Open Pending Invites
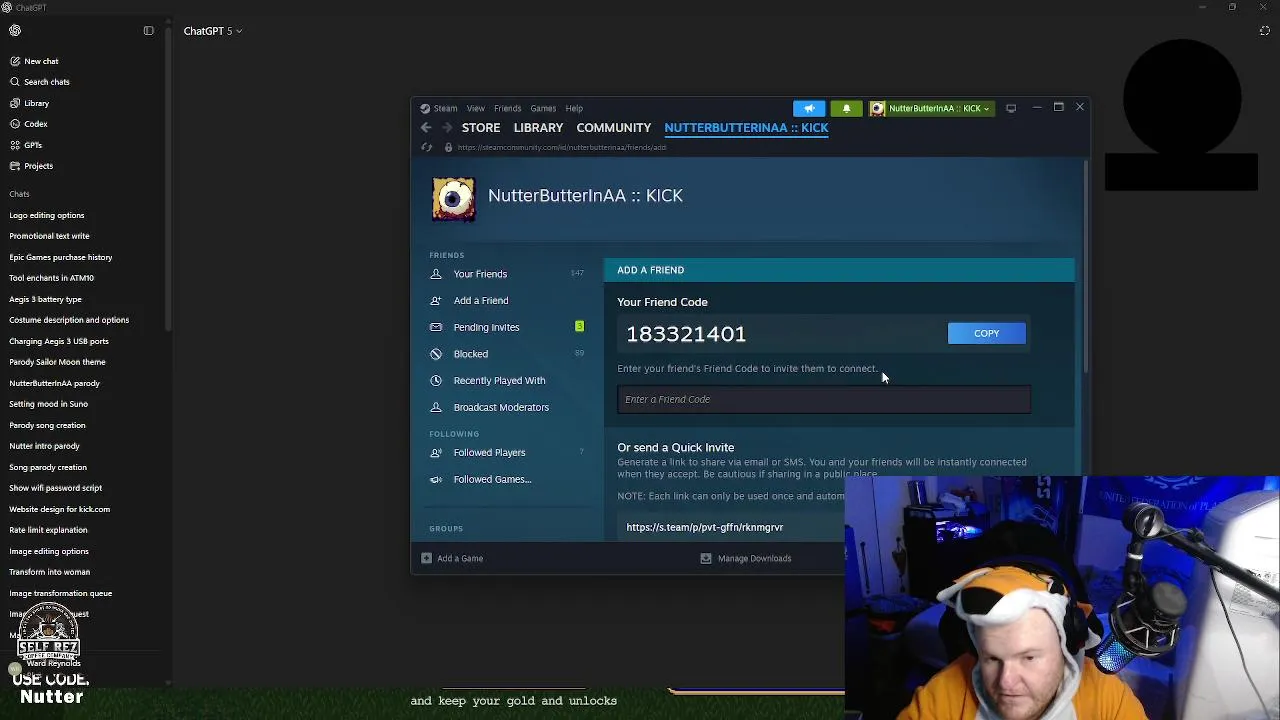This screenshot has width=1280, height=720. coord(486,327)
